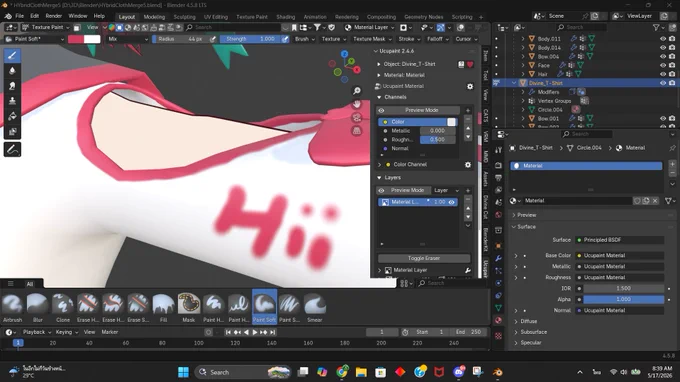Viewport: 680px width, 382px height.
Task: Choose the Smear brush asset
Action: [x=314, y=307]
